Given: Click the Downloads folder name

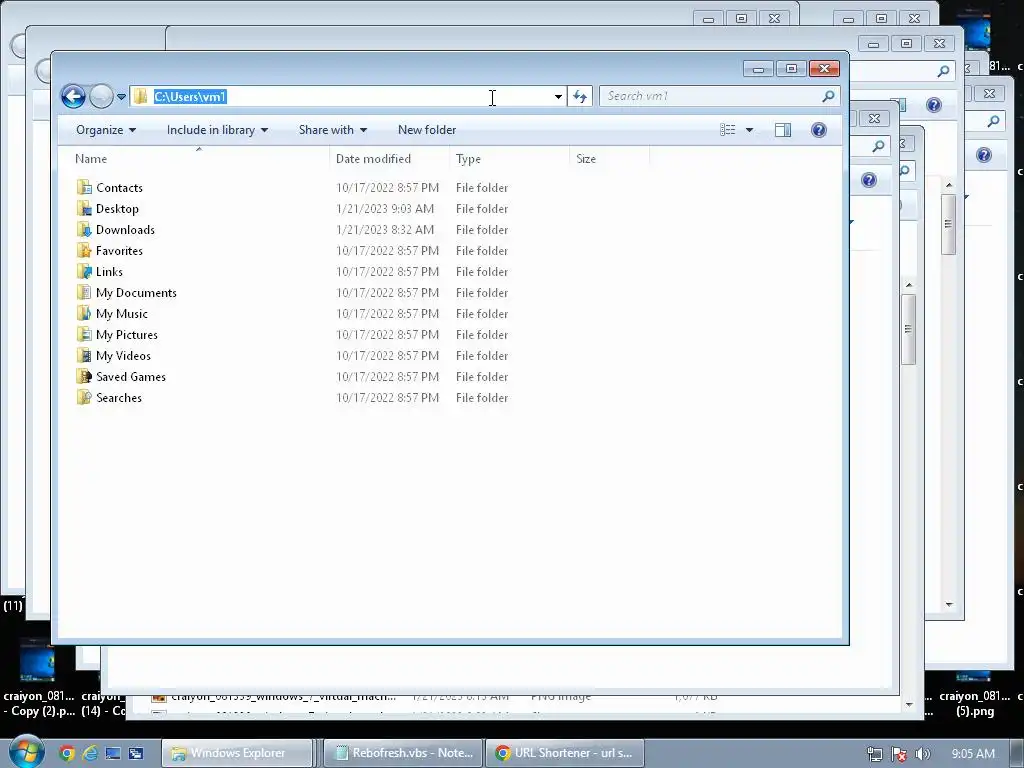Looking at the screenshot, I should [125, 229].
